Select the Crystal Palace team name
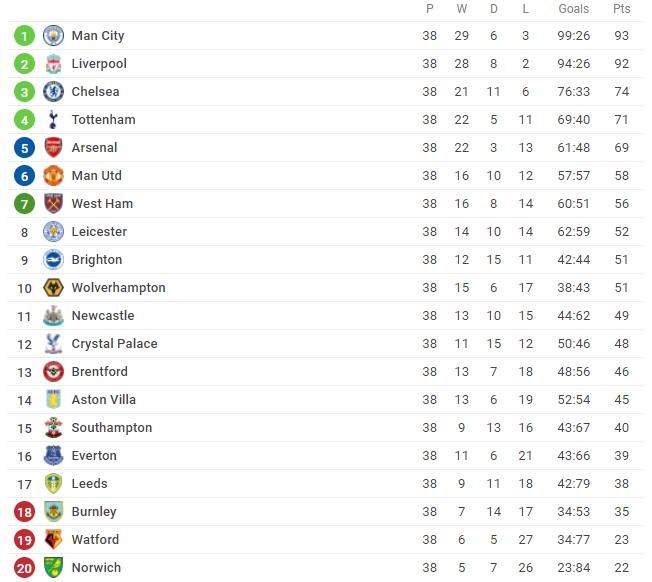 pos(114,344)
